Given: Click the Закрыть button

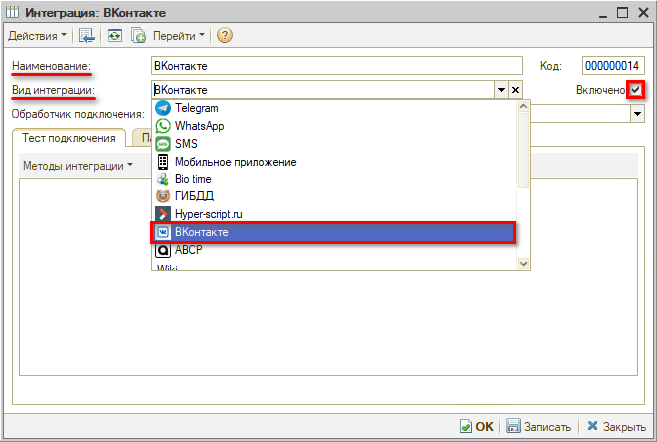Looking at the screenshot, I should (616, 426).
